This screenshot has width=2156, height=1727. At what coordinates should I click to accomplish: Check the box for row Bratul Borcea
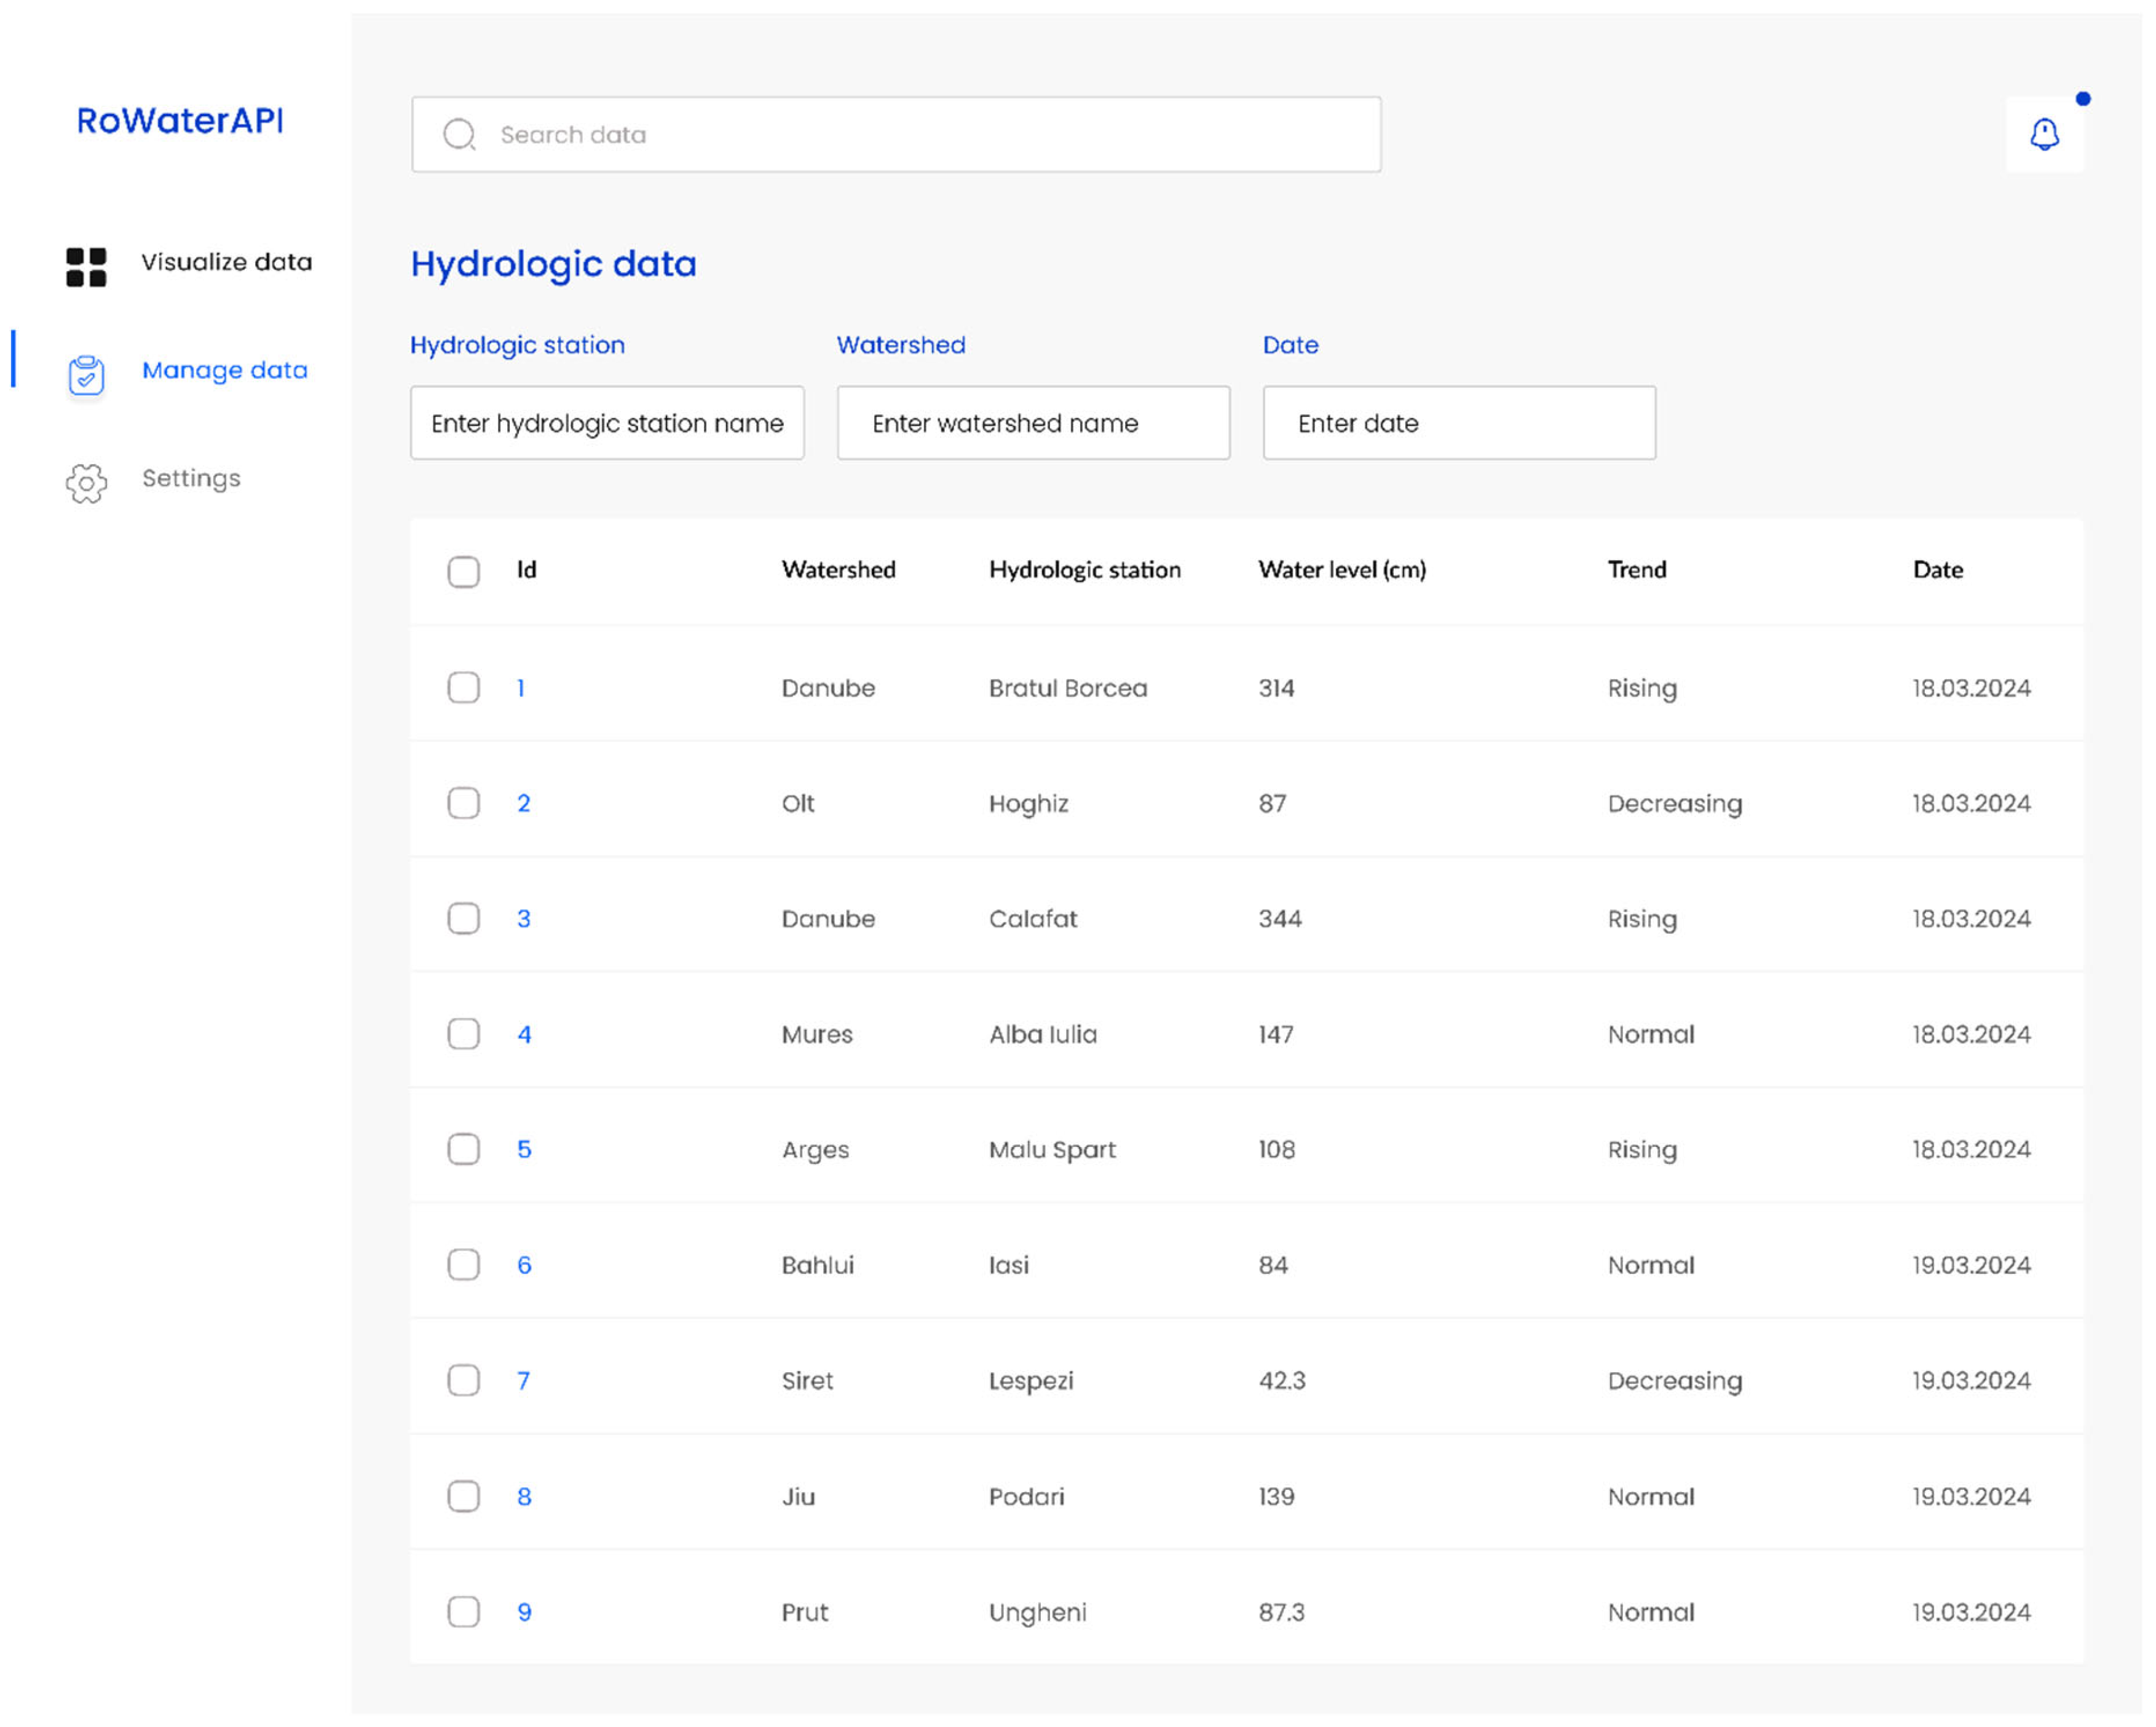463,688
